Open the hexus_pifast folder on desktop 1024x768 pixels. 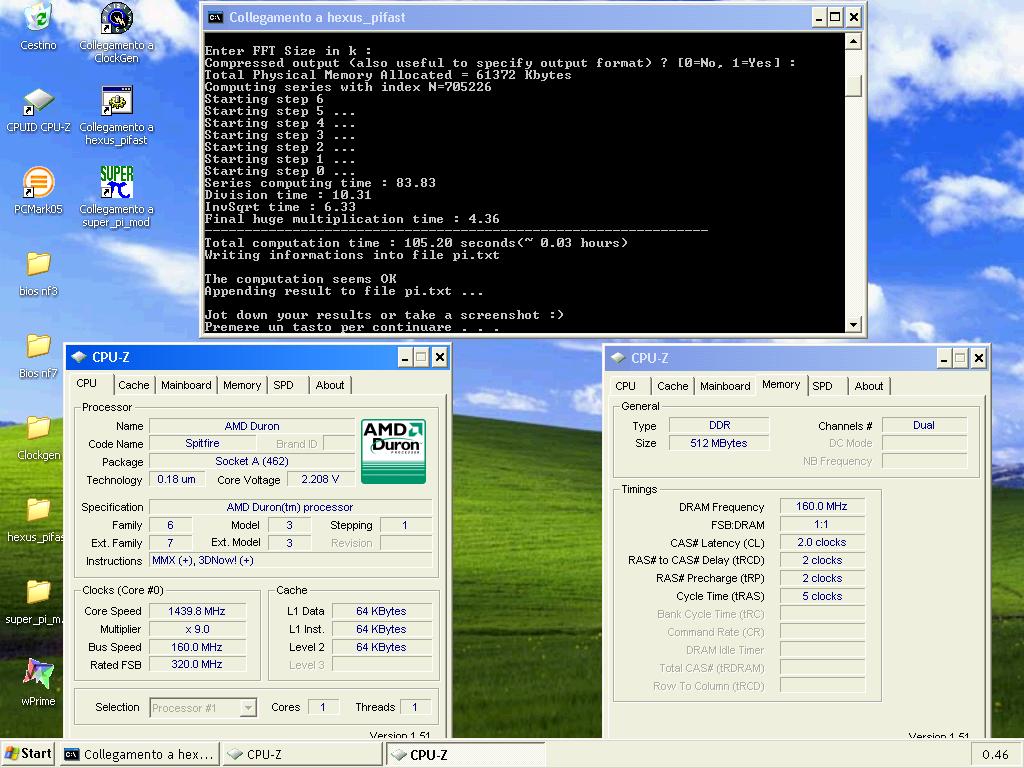pyautogui.click(x=35, y=520)
